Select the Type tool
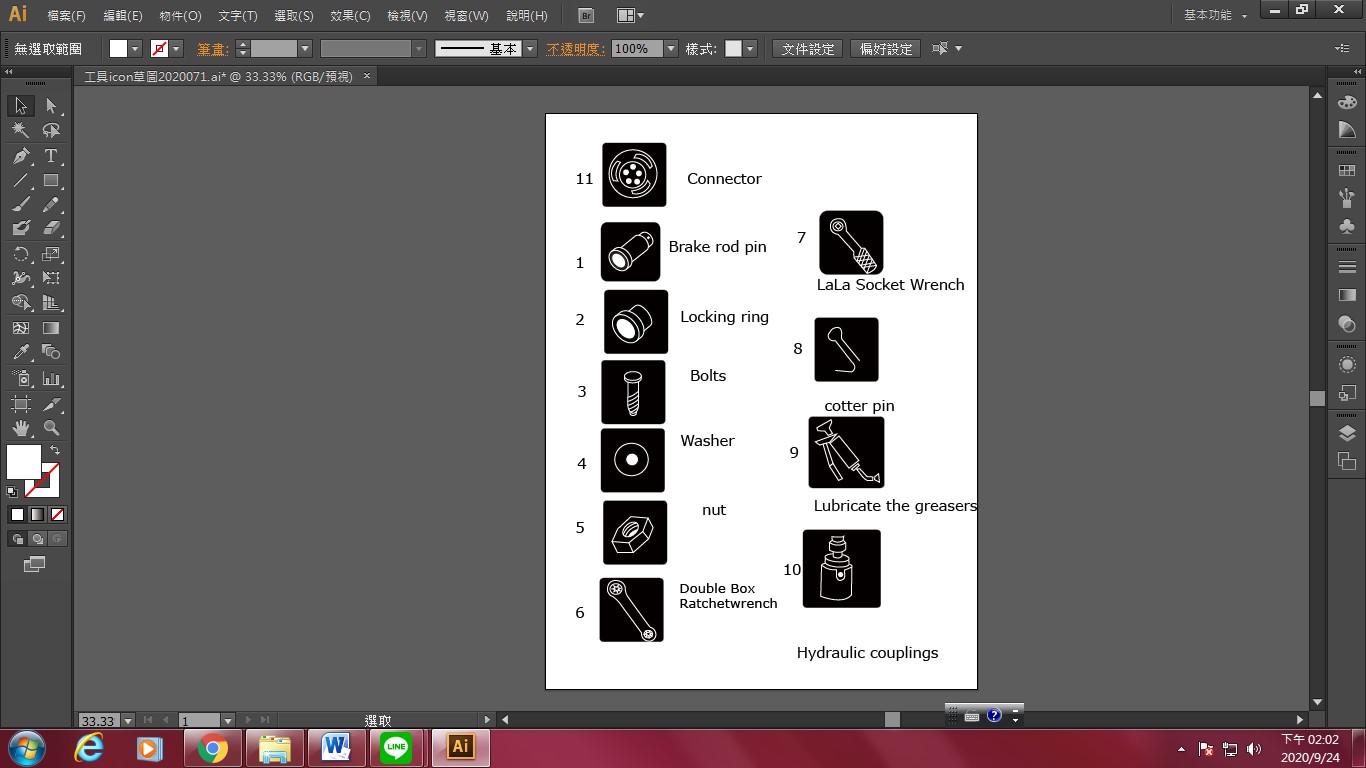 point(51,156)
